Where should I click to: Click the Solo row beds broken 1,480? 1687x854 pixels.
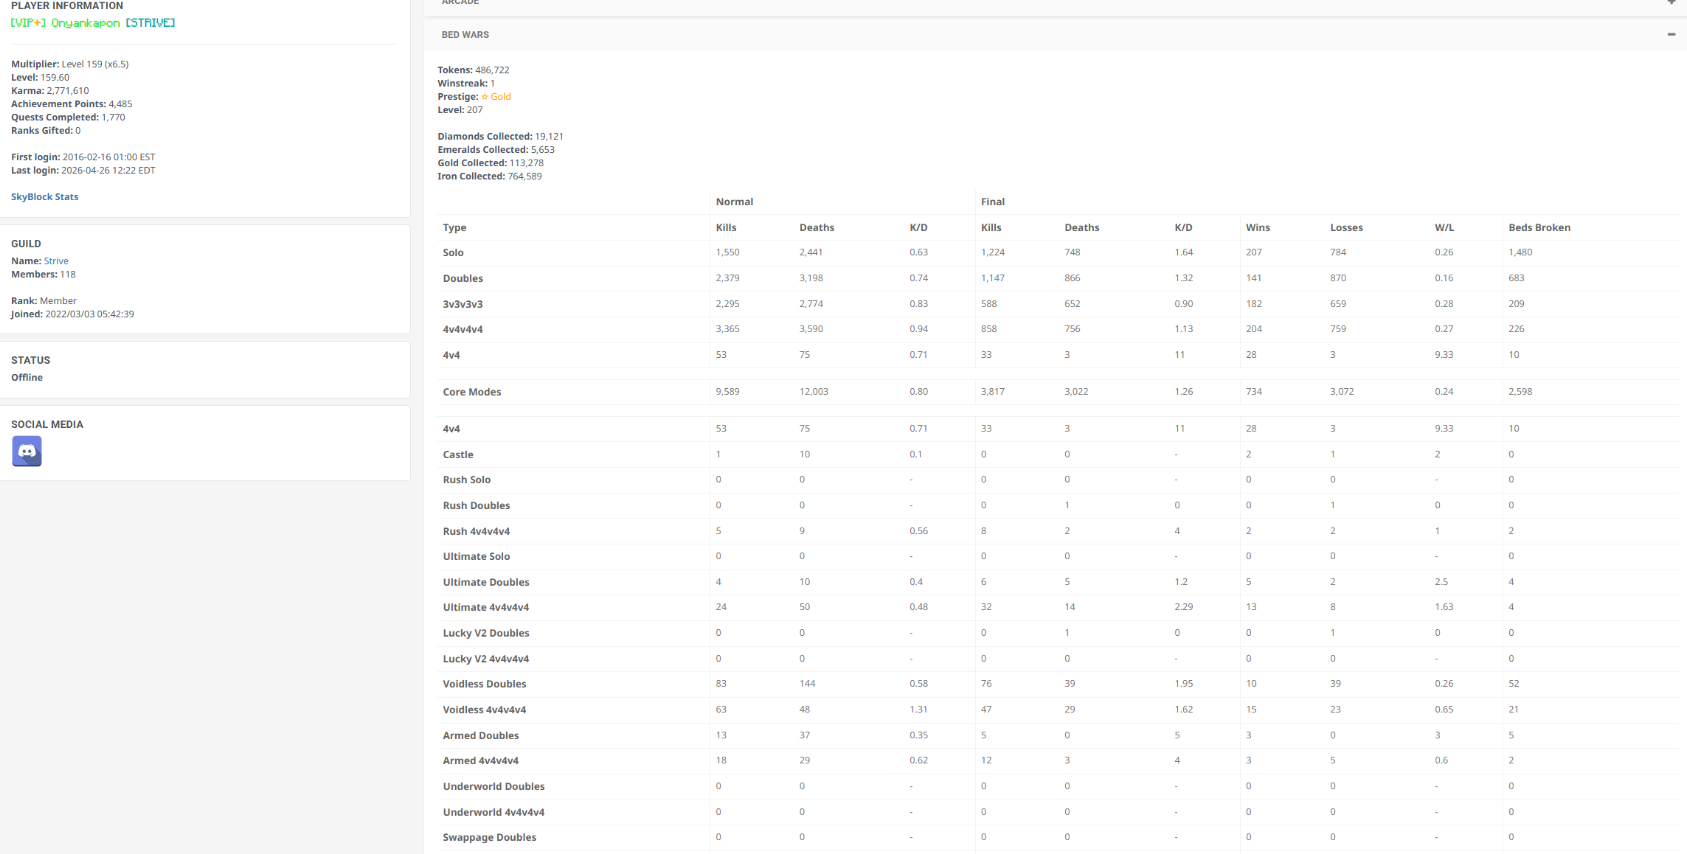pyautogui.click(x=1520, y=253)
